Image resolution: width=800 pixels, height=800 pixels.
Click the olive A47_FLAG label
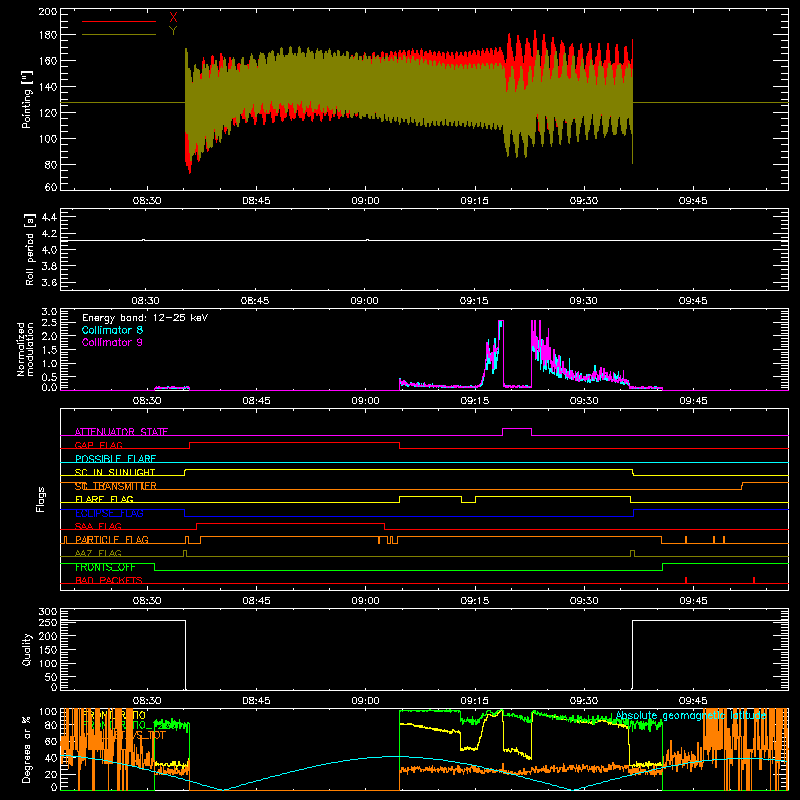(x=98, y=553)
